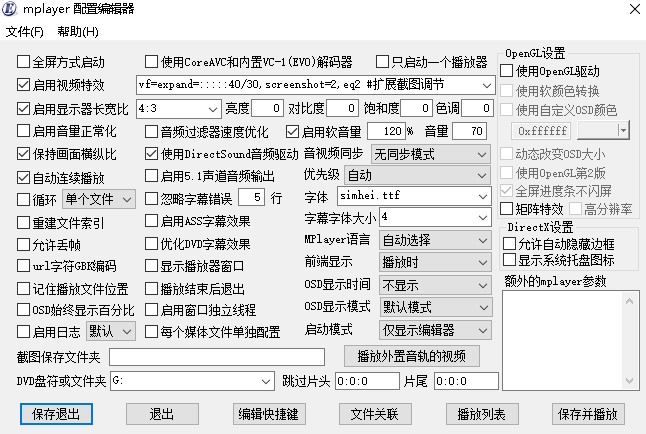Open 编辑快捷键 dialog button
Image resolution: width=646 pixels, height=434 pixels.
pos(269,414)
